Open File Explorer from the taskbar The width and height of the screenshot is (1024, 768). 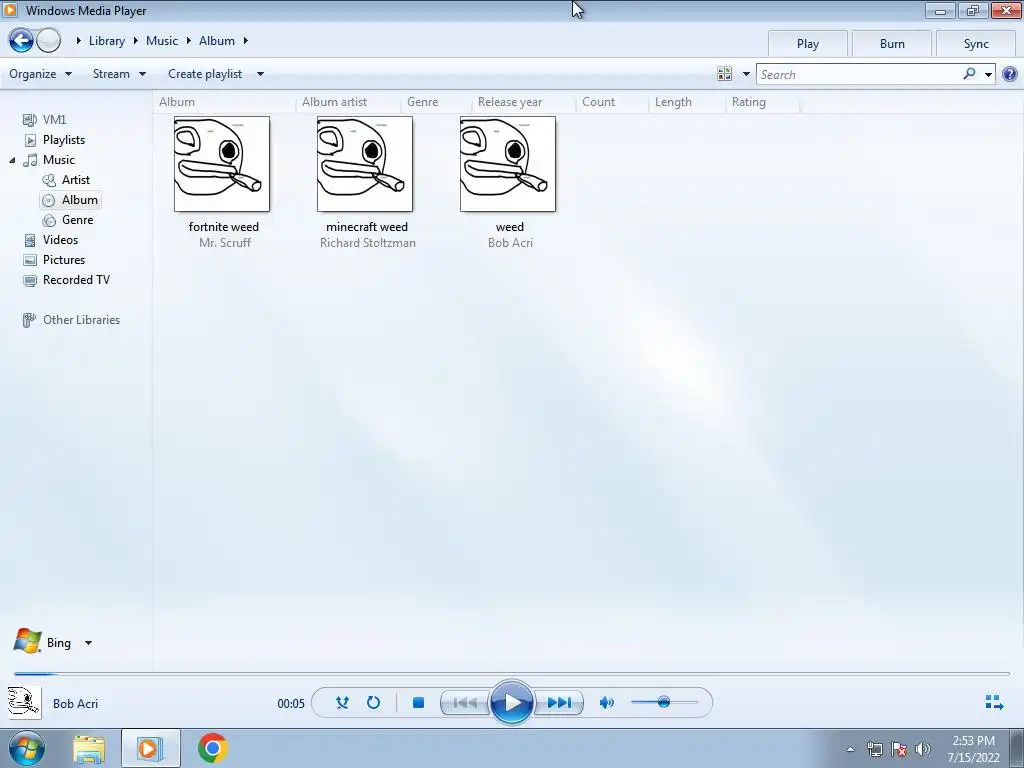point(89,749)
